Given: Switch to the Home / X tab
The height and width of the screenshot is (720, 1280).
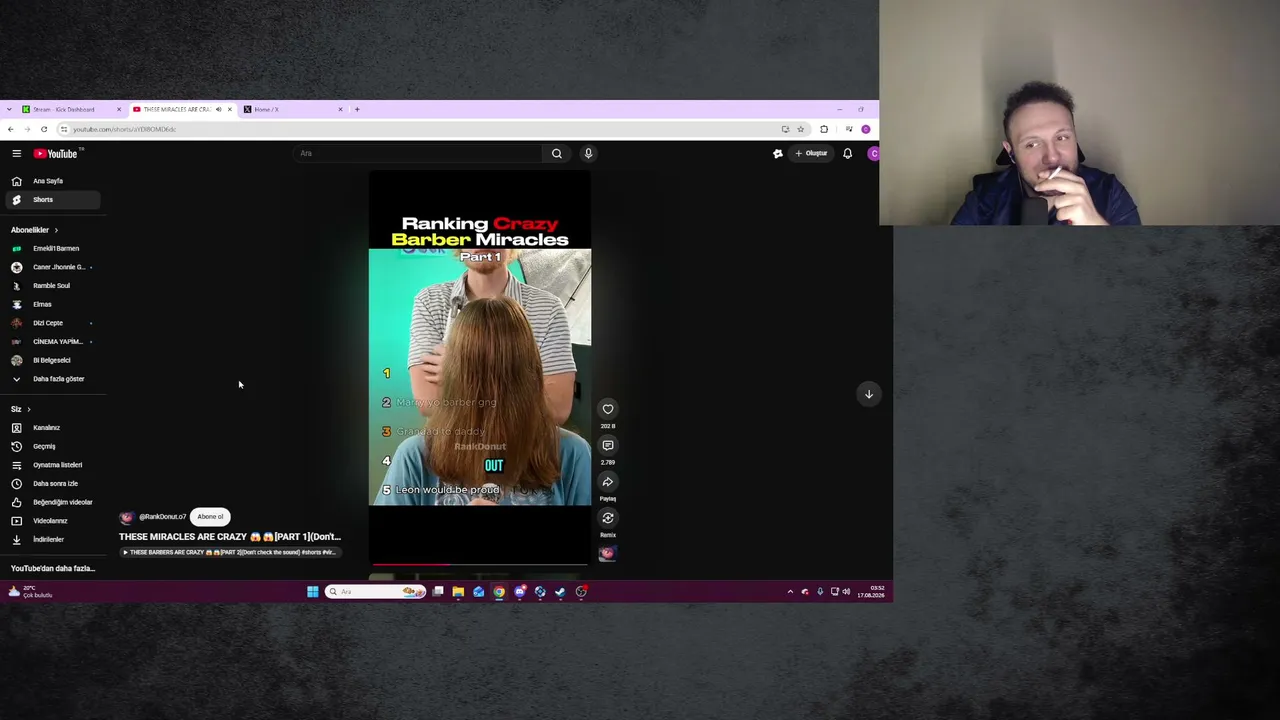Looking at the screenshot, I should [292, 109].
